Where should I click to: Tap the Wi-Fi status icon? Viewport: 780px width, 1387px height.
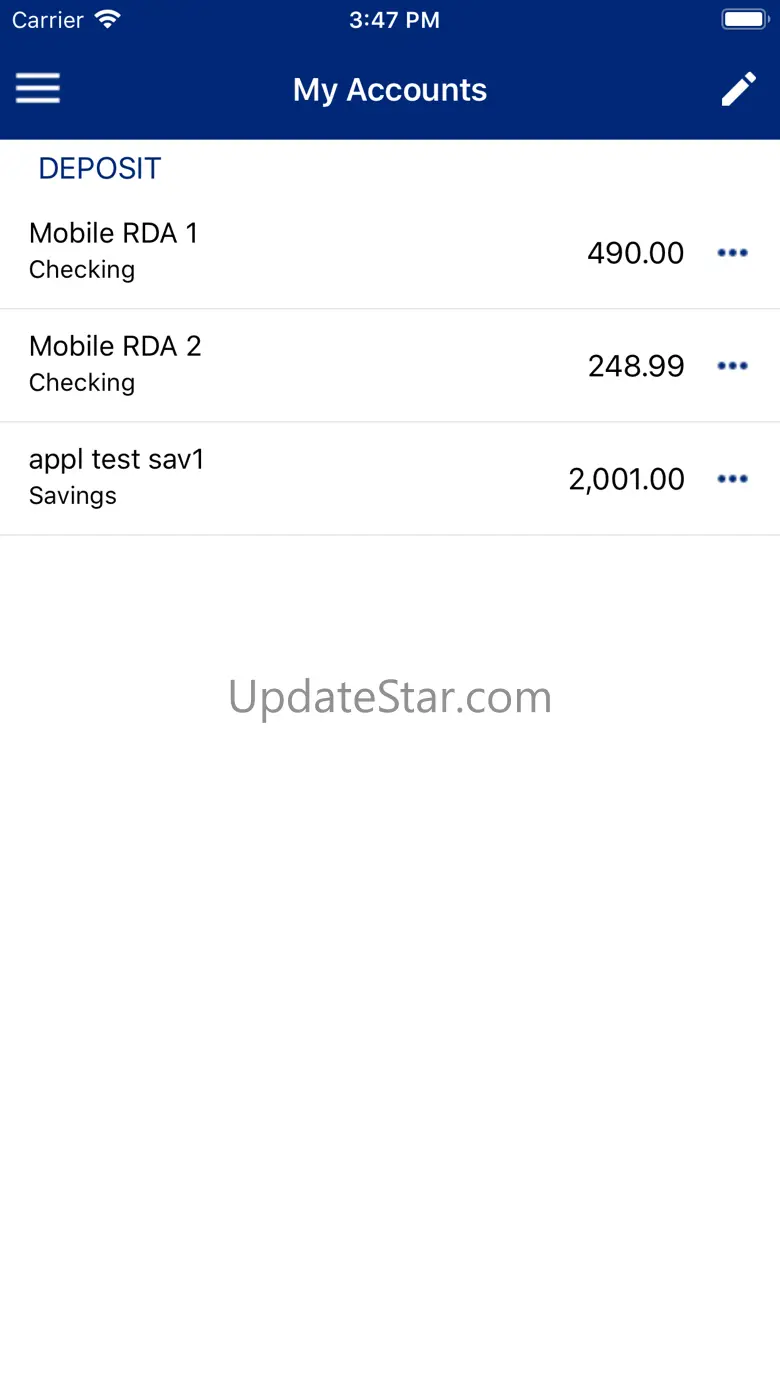pos(107,19)
